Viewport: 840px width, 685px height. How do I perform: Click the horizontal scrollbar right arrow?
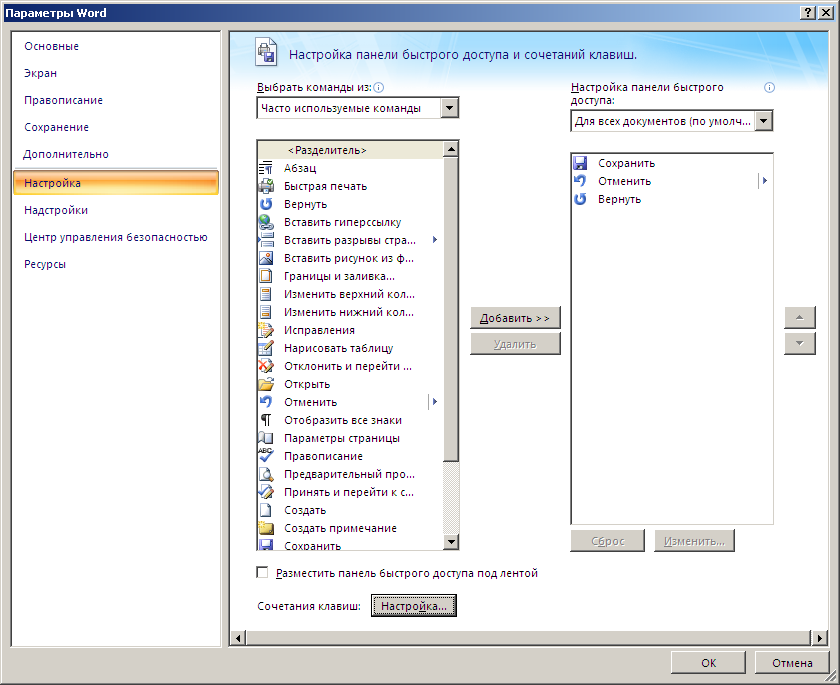(819, 638)
